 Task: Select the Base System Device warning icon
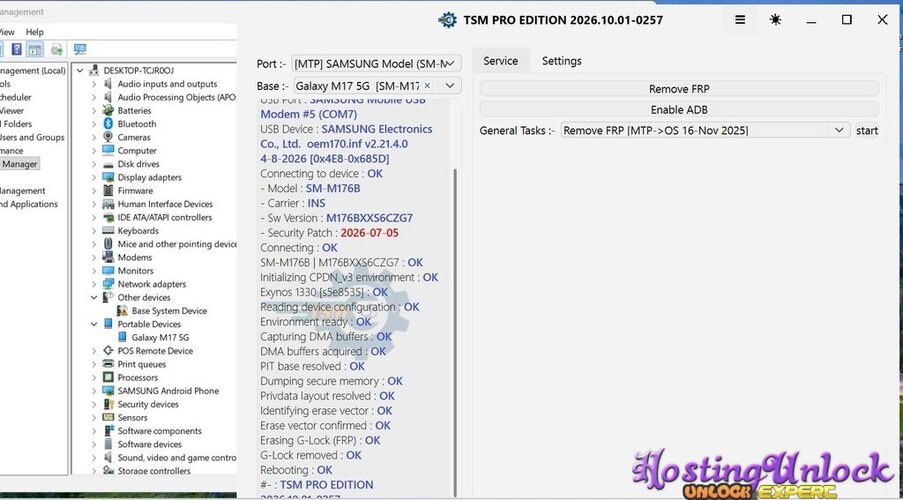[x=122, y=310]
